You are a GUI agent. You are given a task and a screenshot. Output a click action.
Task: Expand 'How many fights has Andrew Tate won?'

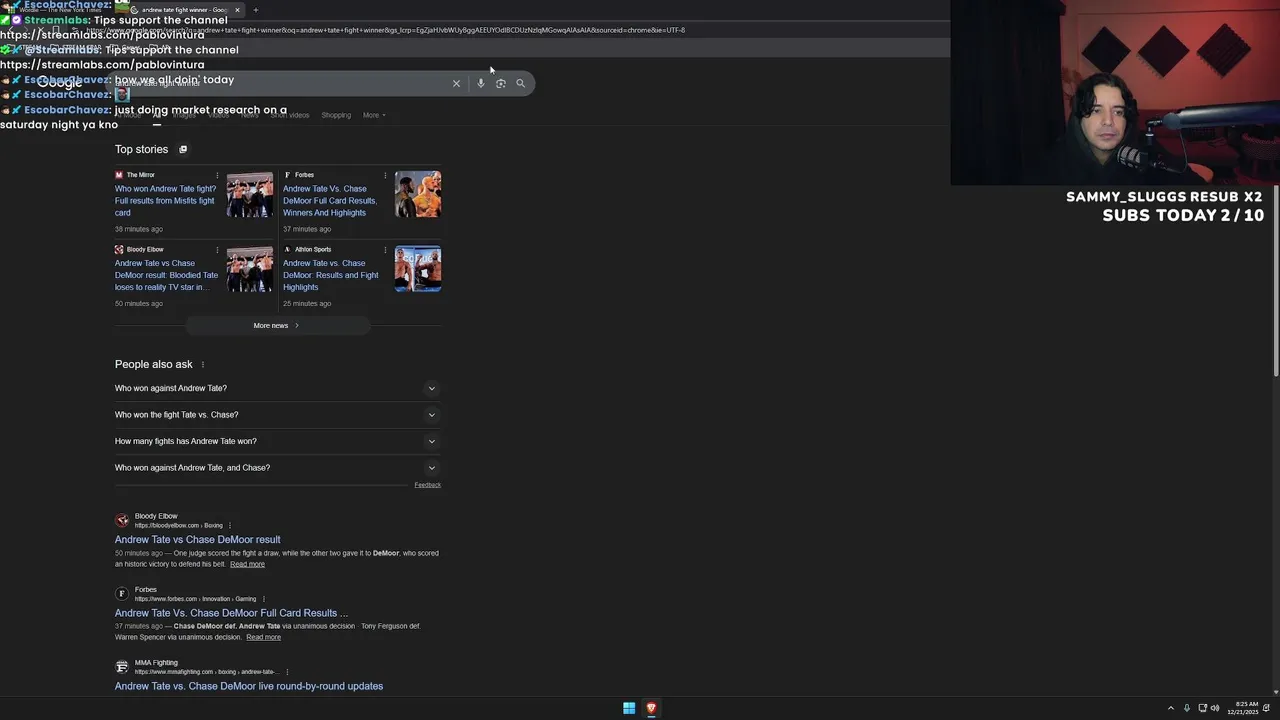coord(278,441)
